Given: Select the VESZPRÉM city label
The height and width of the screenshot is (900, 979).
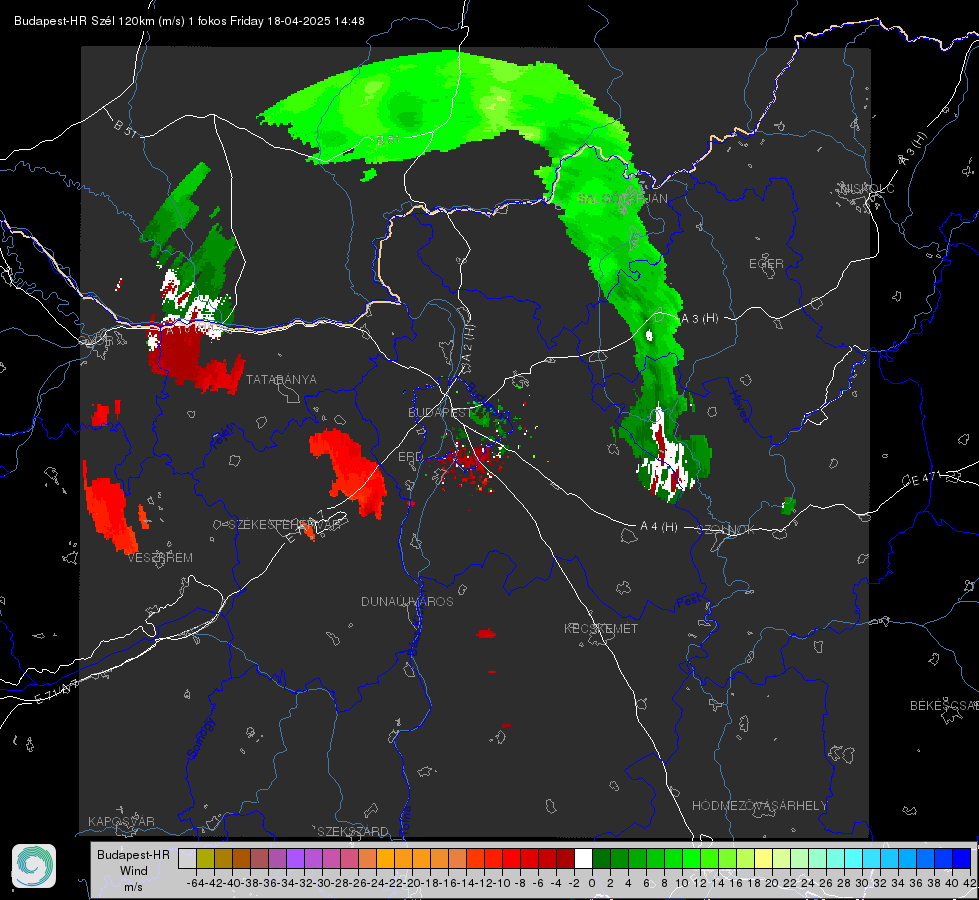Looking at the screenshot, I should click(x=160, y=558).
